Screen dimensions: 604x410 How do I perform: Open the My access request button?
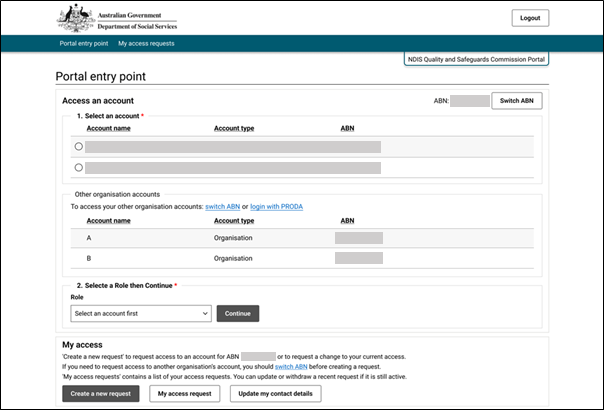tap(185, 394)
